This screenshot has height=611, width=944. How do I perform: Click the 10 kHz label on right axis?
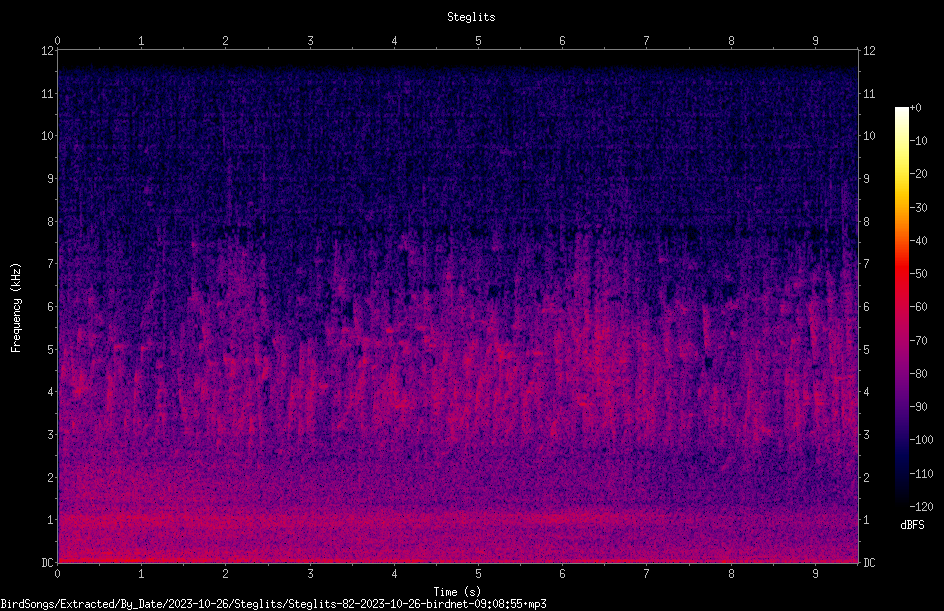(x=869, y=136)
